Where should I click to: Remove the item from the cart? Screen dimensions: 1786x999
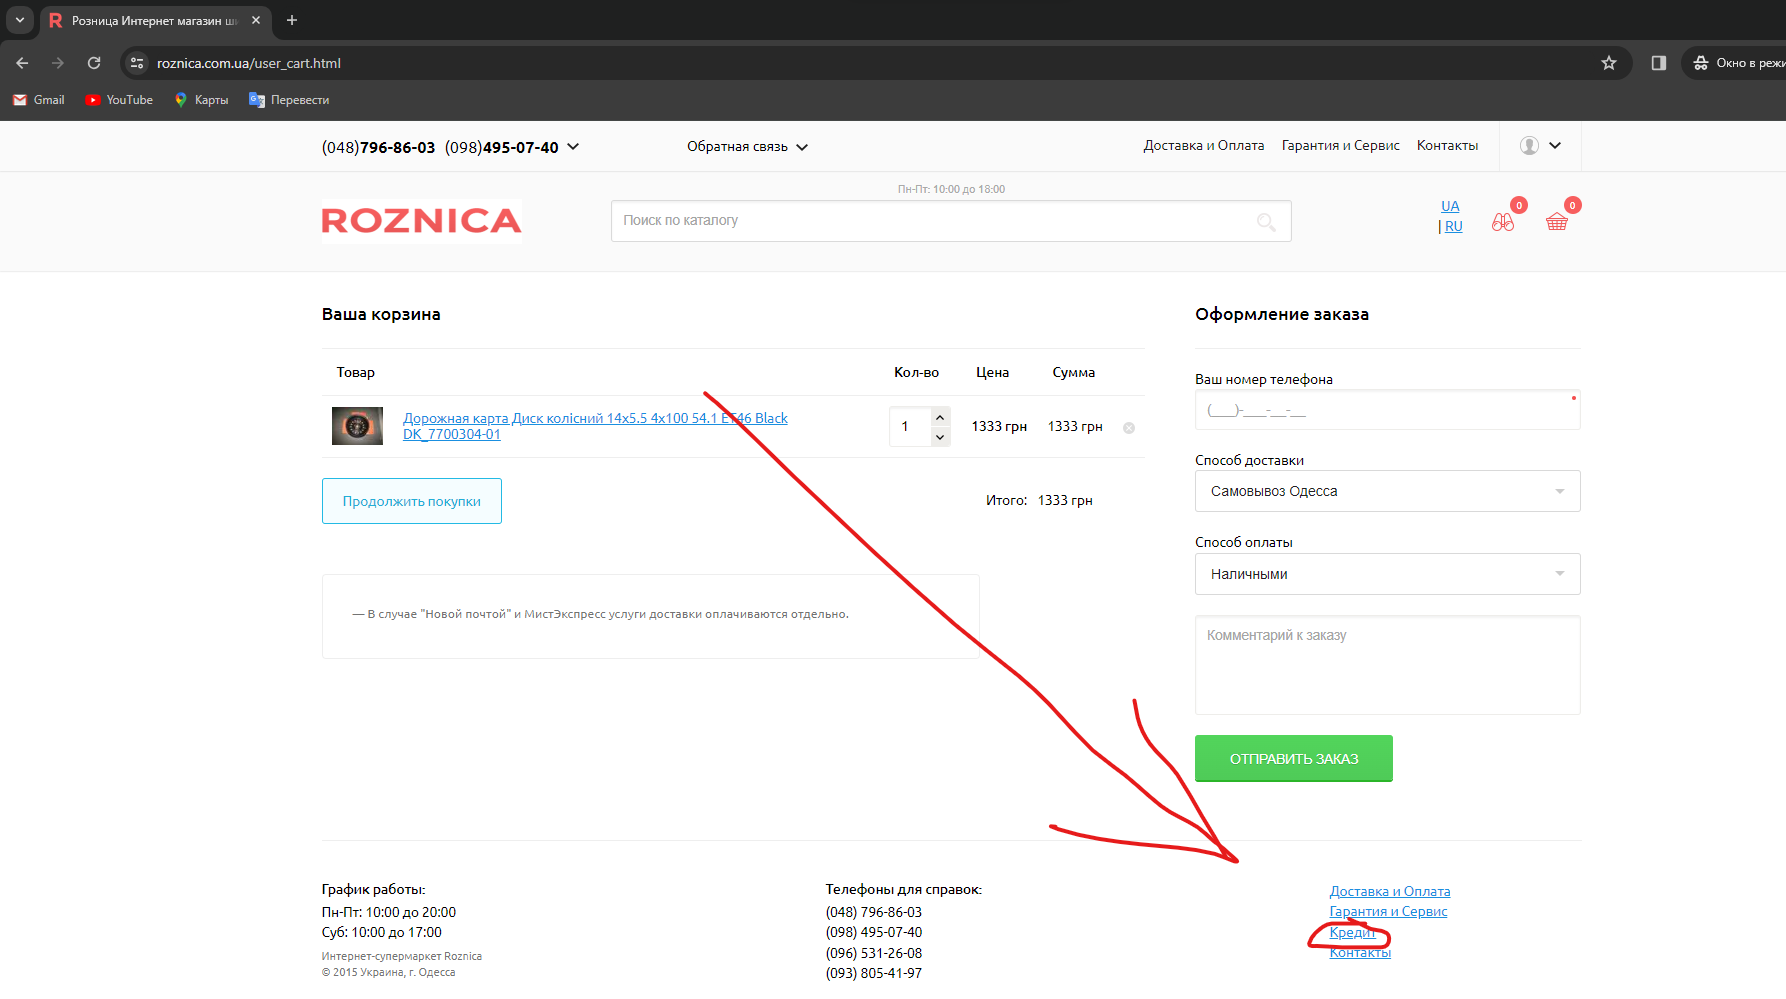(1129, 428)
